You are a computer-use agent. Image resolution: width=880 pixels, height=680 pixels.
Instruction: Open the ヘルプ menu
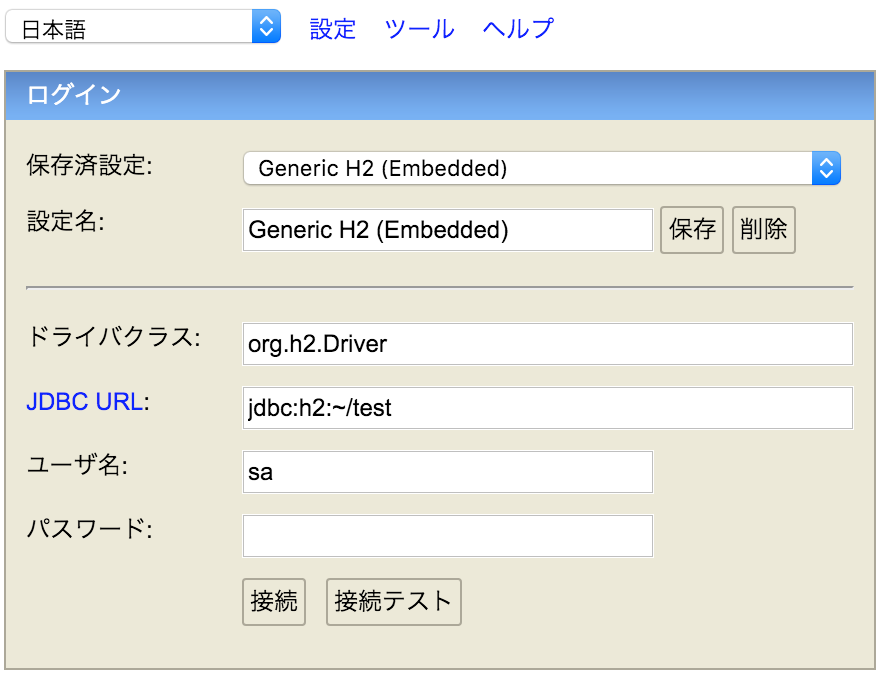516,29
